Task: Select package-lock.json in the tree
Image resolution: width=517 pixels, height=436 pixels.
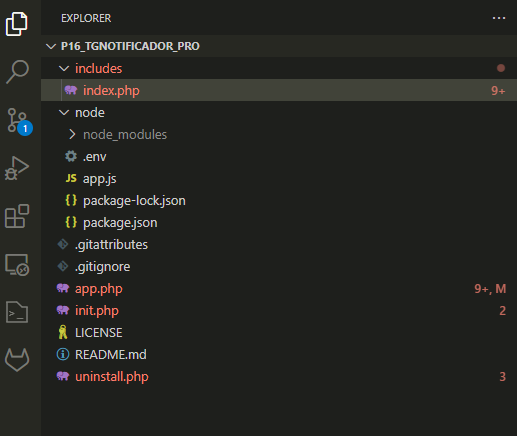Action: [x=279, y=200]
